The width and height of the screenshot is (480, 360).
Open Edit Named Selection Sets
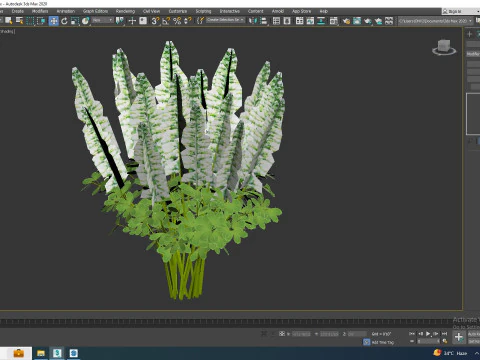coord(200,21)
